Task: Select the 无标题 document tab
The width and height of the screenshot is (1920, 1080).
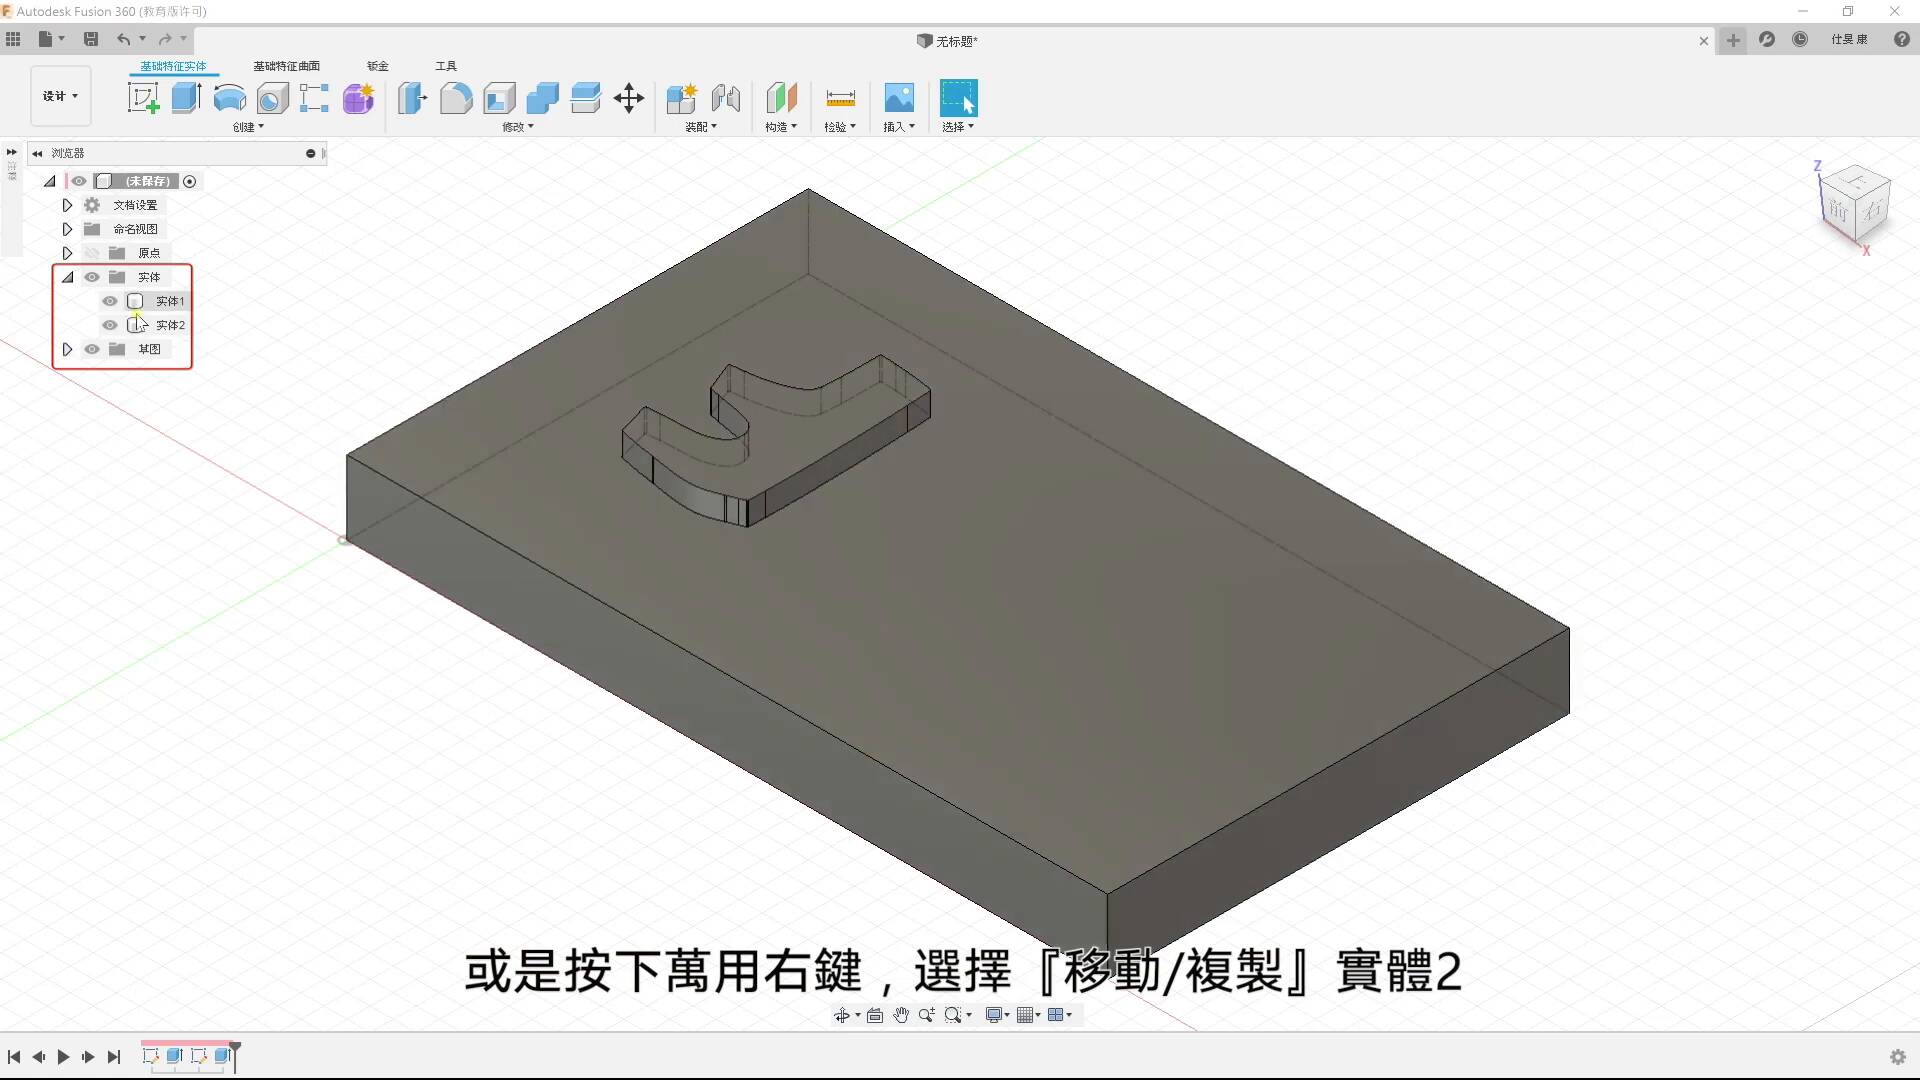Action: pos(948,41)
